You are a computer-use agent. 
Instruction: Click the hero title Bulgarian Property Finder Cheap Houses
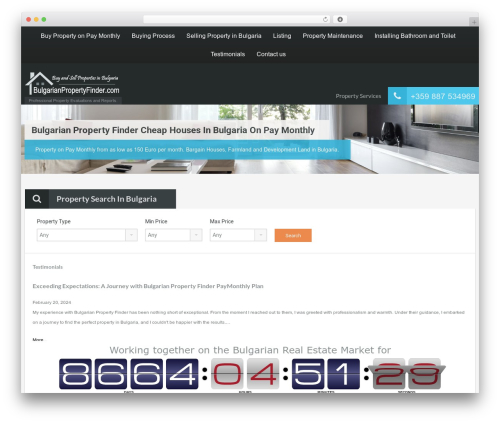tap(173, 130)
